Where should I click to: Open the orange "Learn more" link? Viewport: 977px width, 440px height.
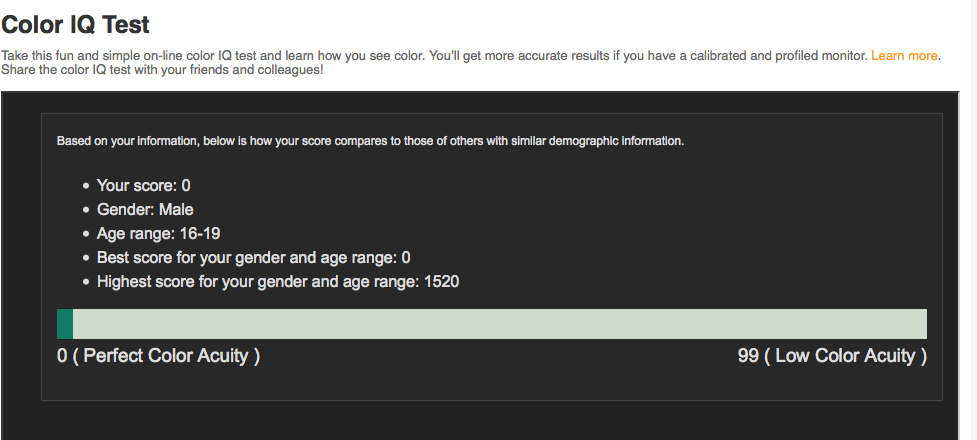click(904, 56)
